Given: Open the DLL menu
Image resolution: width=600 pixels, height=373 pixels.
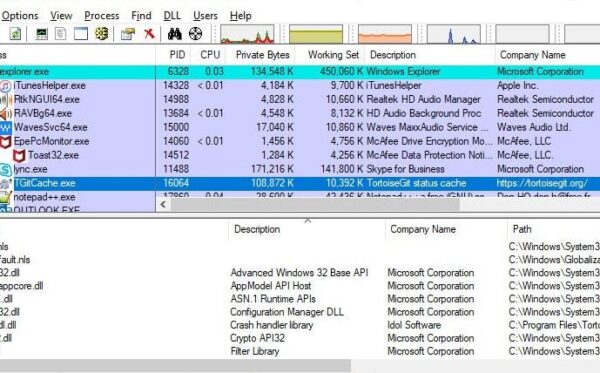Looking at the screenshot, I should pos(172,16).
